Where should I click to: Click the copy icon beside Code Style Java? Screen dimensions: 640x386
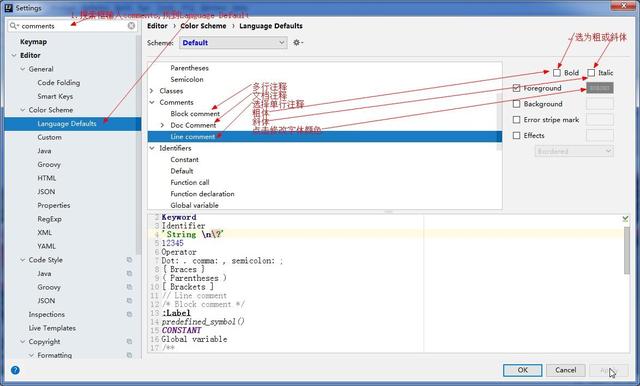[x=129, y=273]
